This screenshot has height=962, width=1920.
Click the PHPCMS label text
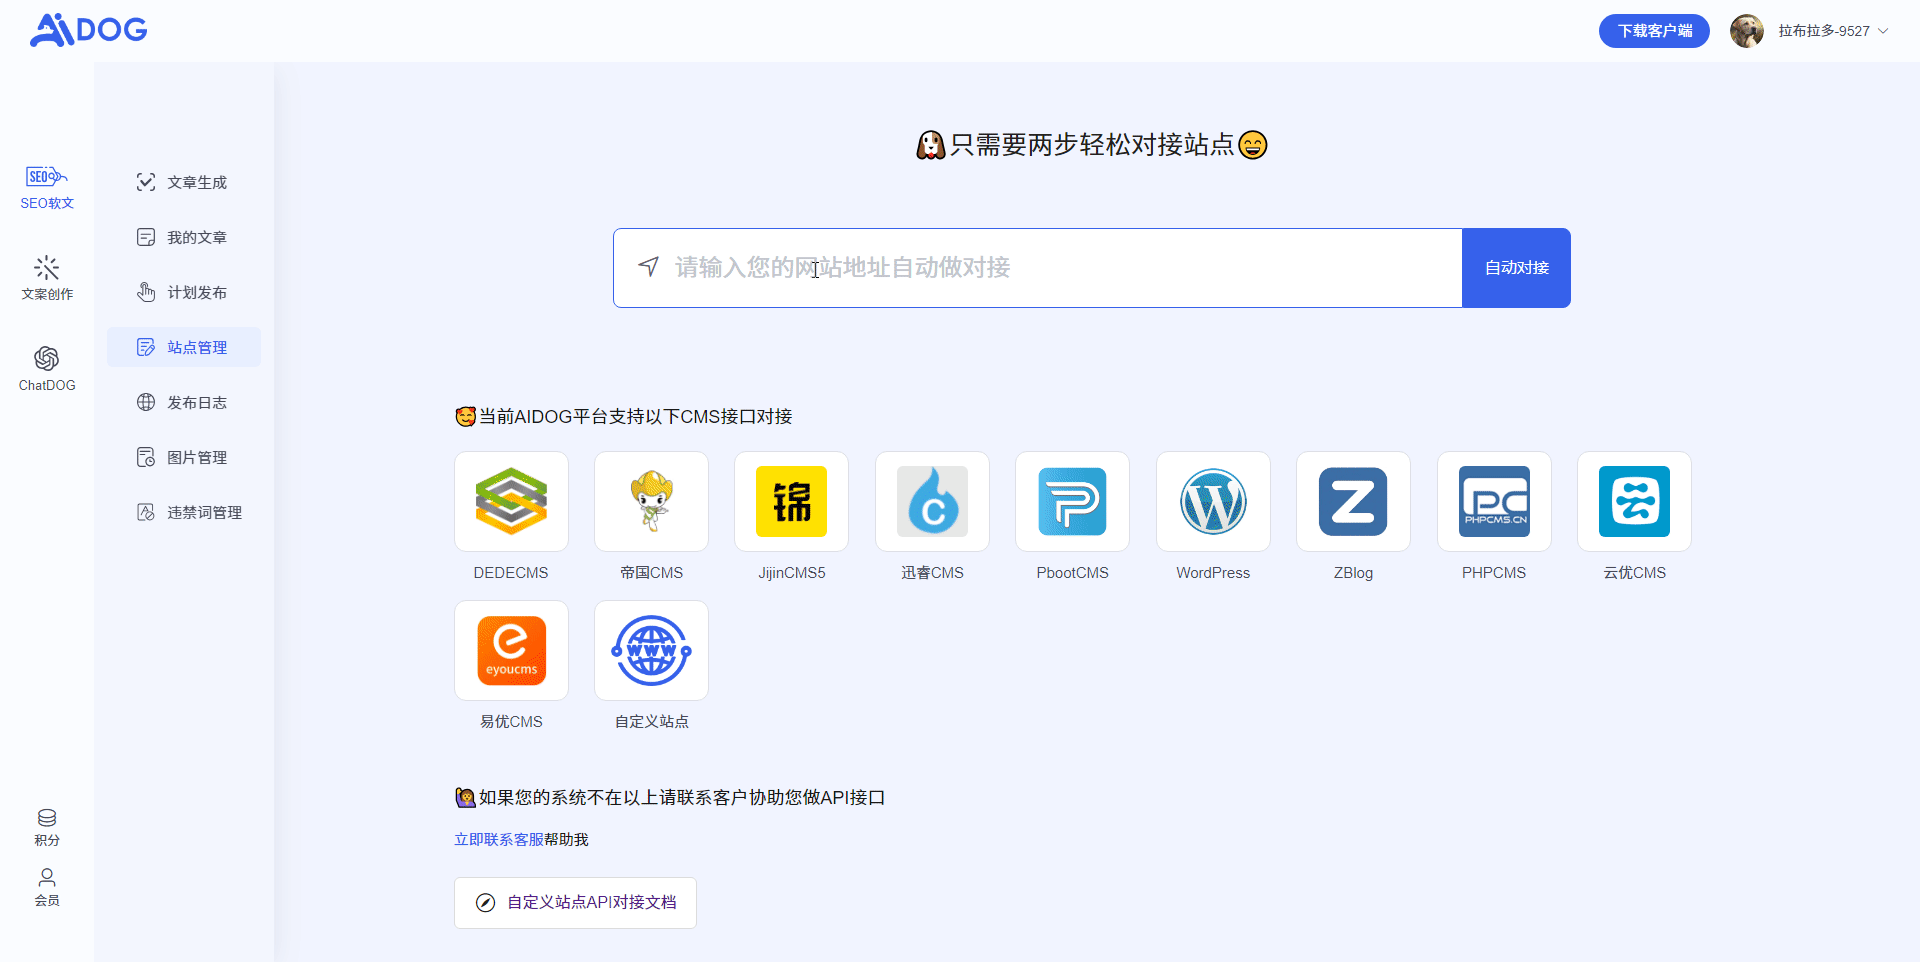coord(1494,573)
